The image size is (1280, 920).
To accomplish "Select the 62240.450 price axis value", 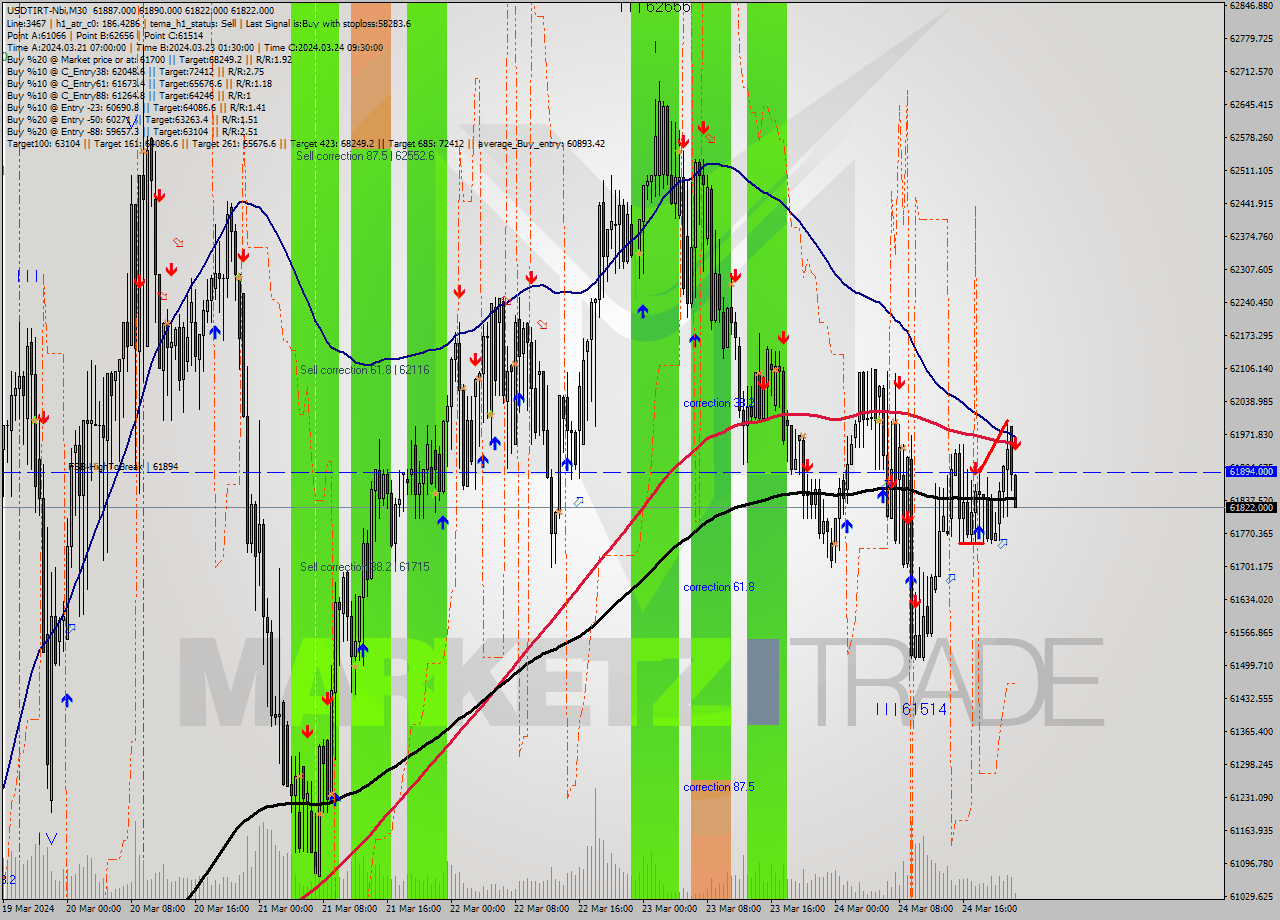I will tap(1251, 302).
